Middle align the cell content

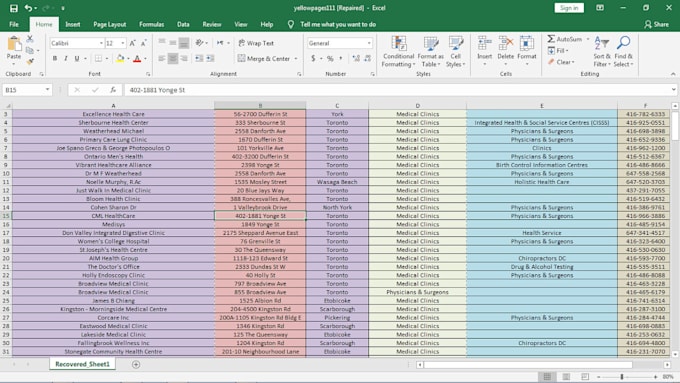tap(173, 43)
